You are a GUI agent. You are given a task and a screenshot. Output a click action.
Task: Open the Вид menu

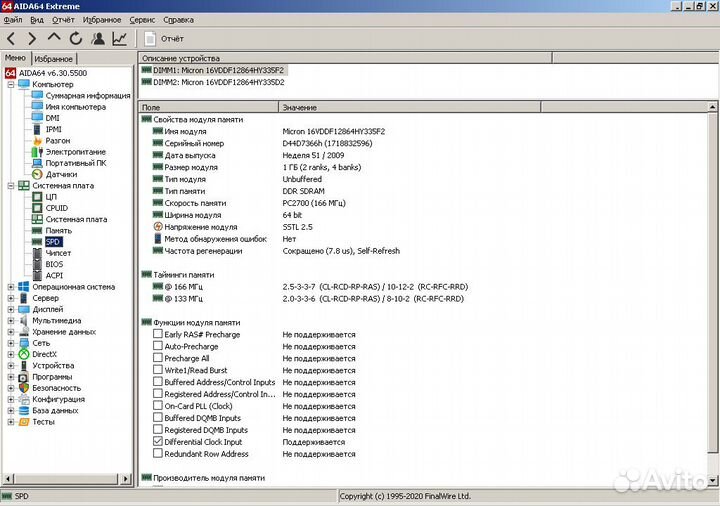click(x=37, y=20)
